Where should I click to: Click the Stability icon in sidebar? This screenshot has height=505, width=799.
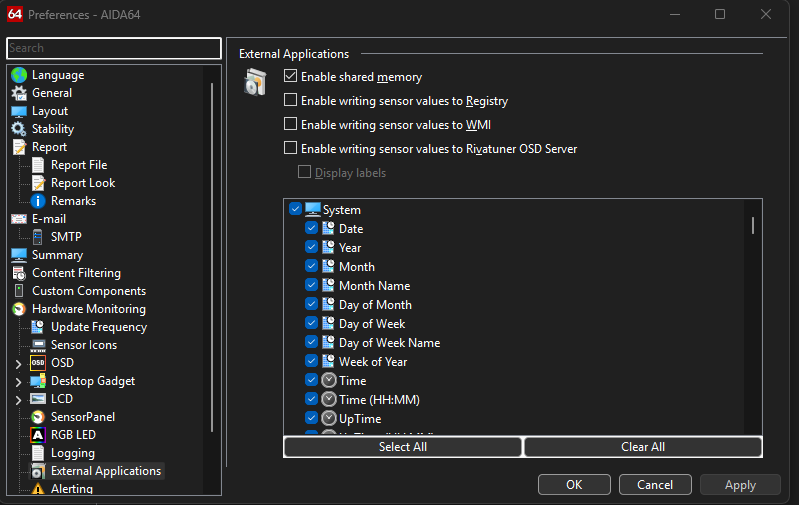click(19, 129)
